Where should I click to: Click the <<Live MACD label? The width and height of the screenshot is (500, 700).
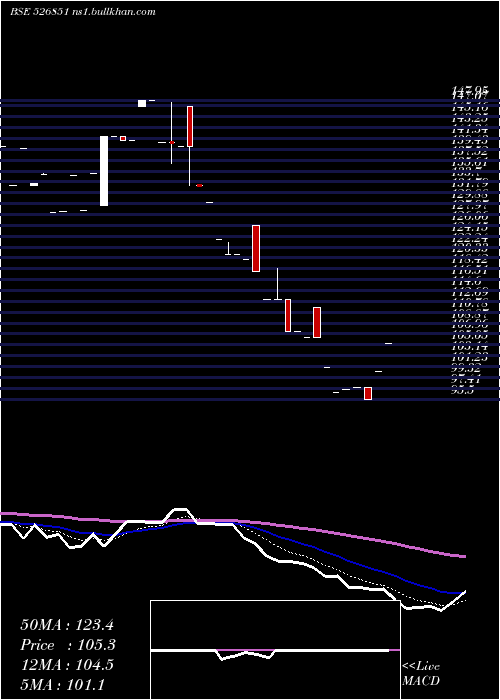pos(421,674)
